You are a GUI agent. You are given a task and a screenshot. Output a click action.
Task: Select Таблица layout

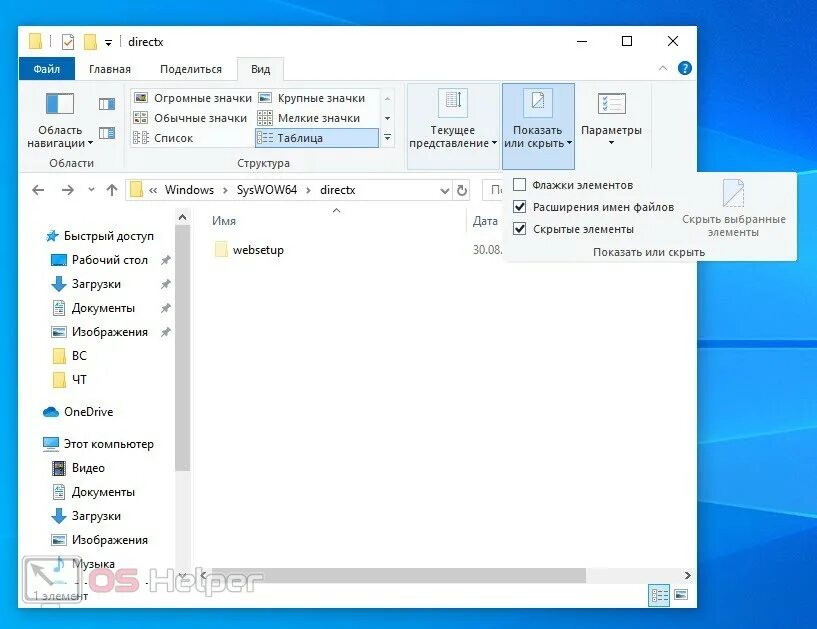317,138
